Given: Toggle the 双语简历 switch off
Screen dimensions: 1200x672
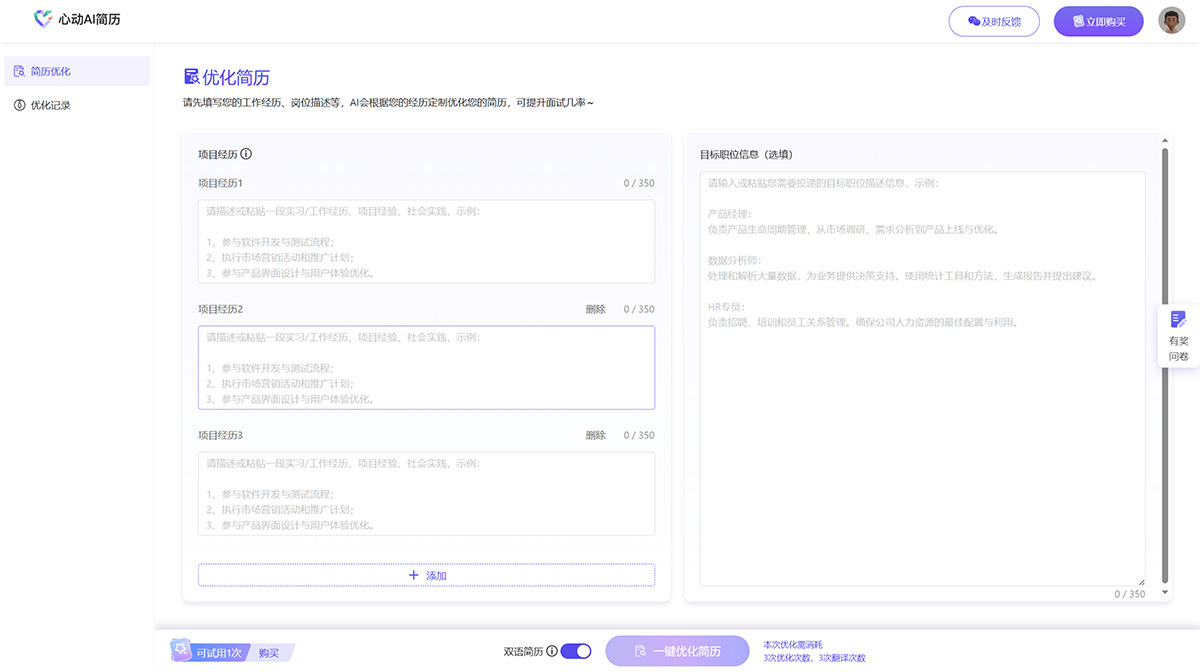Looking at the screenshot, I should point(574,650).
